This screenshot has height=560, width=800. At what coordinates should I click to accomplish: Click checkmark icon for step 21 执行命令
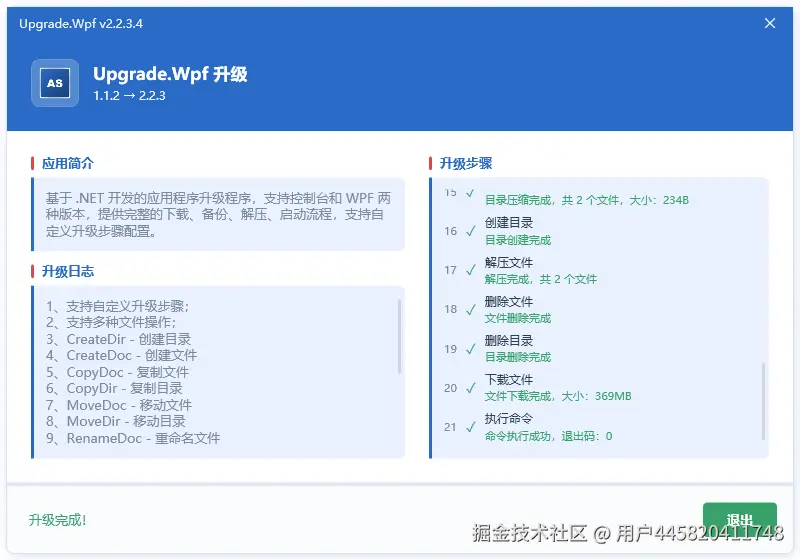[470, 427]
